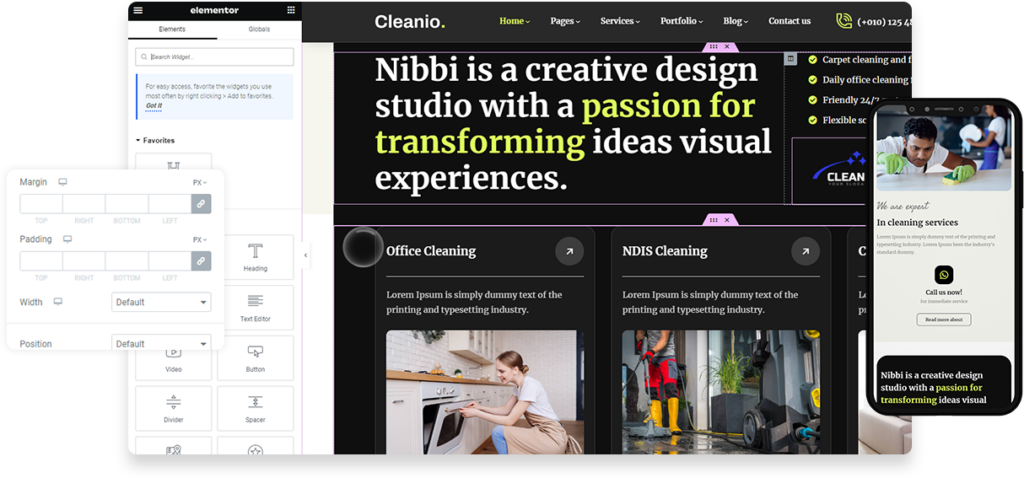The width and height of the screenshot is (1024, 478).
Task: Click 'Read more about' button in phone preview
Action: (944, 319)
